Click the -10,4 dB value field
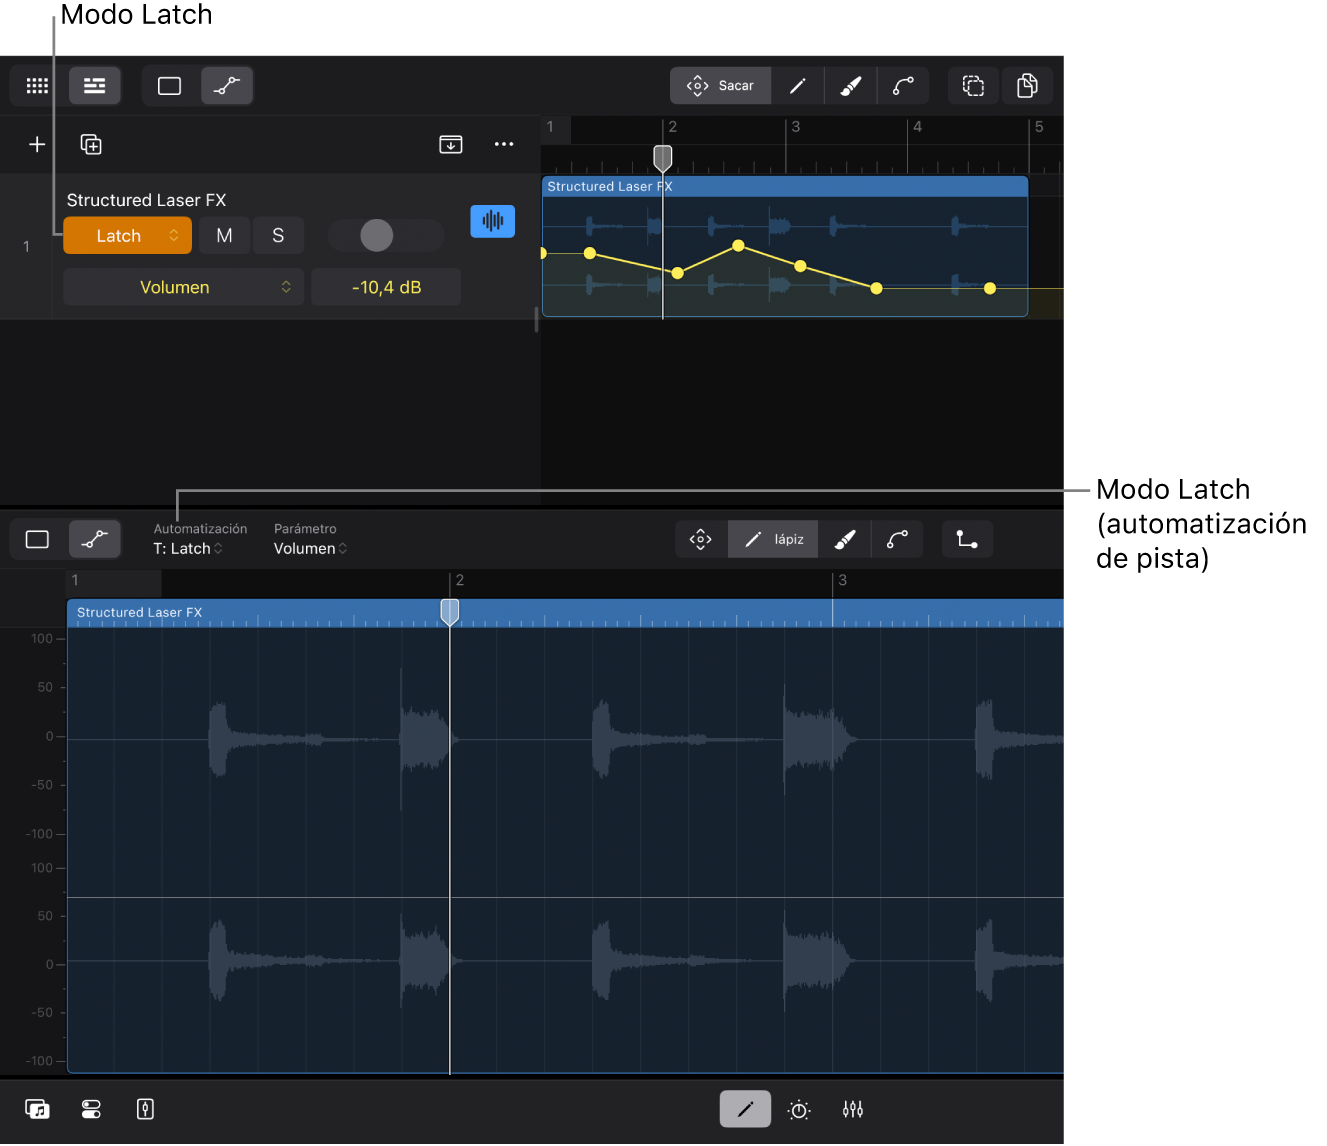This screenshot has height=1146, width=1327. (x=386, y=287)
